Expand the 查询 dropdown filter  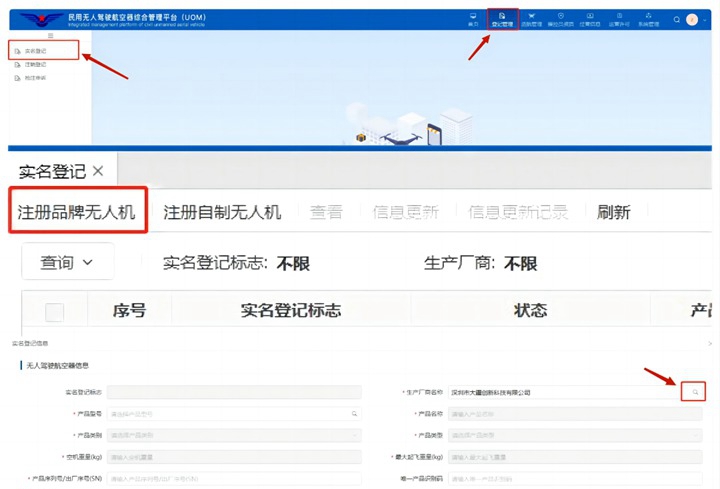(67, 262)
